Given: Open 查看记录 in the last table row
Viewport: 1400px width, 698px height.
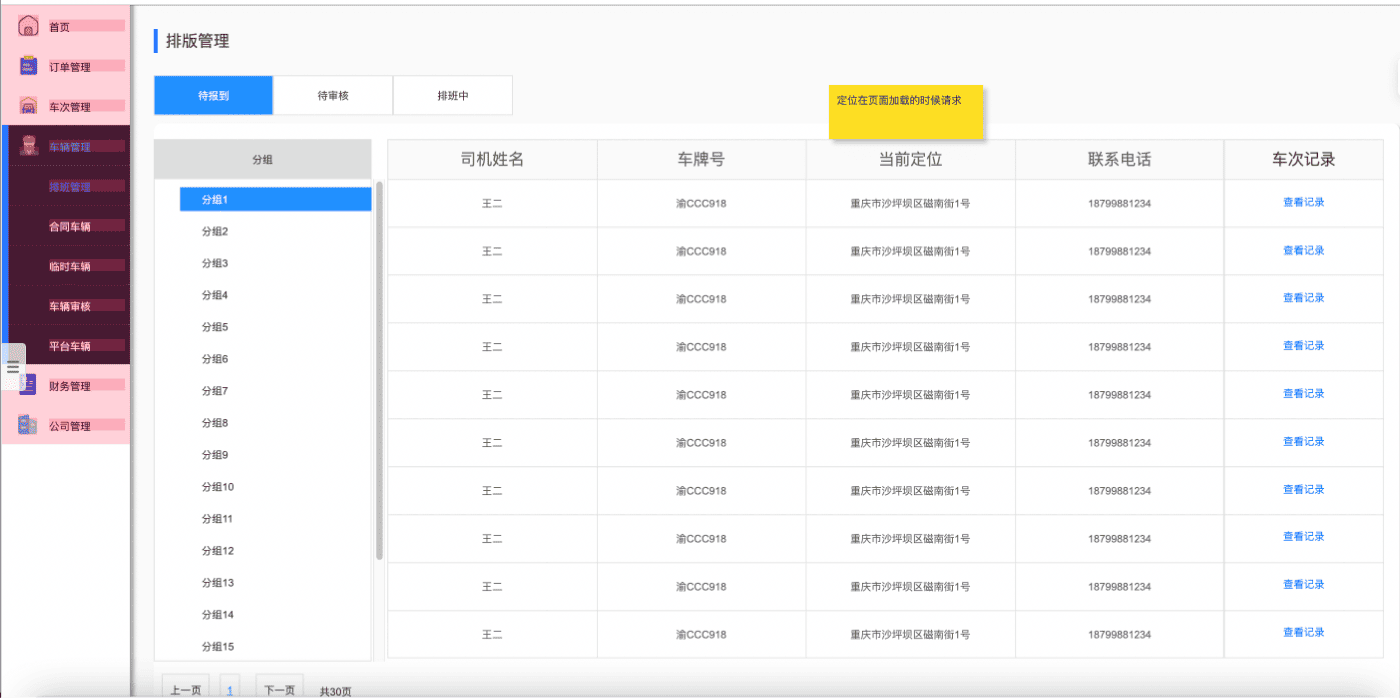Looking at the screenshot, I should tap(1303, 633).
